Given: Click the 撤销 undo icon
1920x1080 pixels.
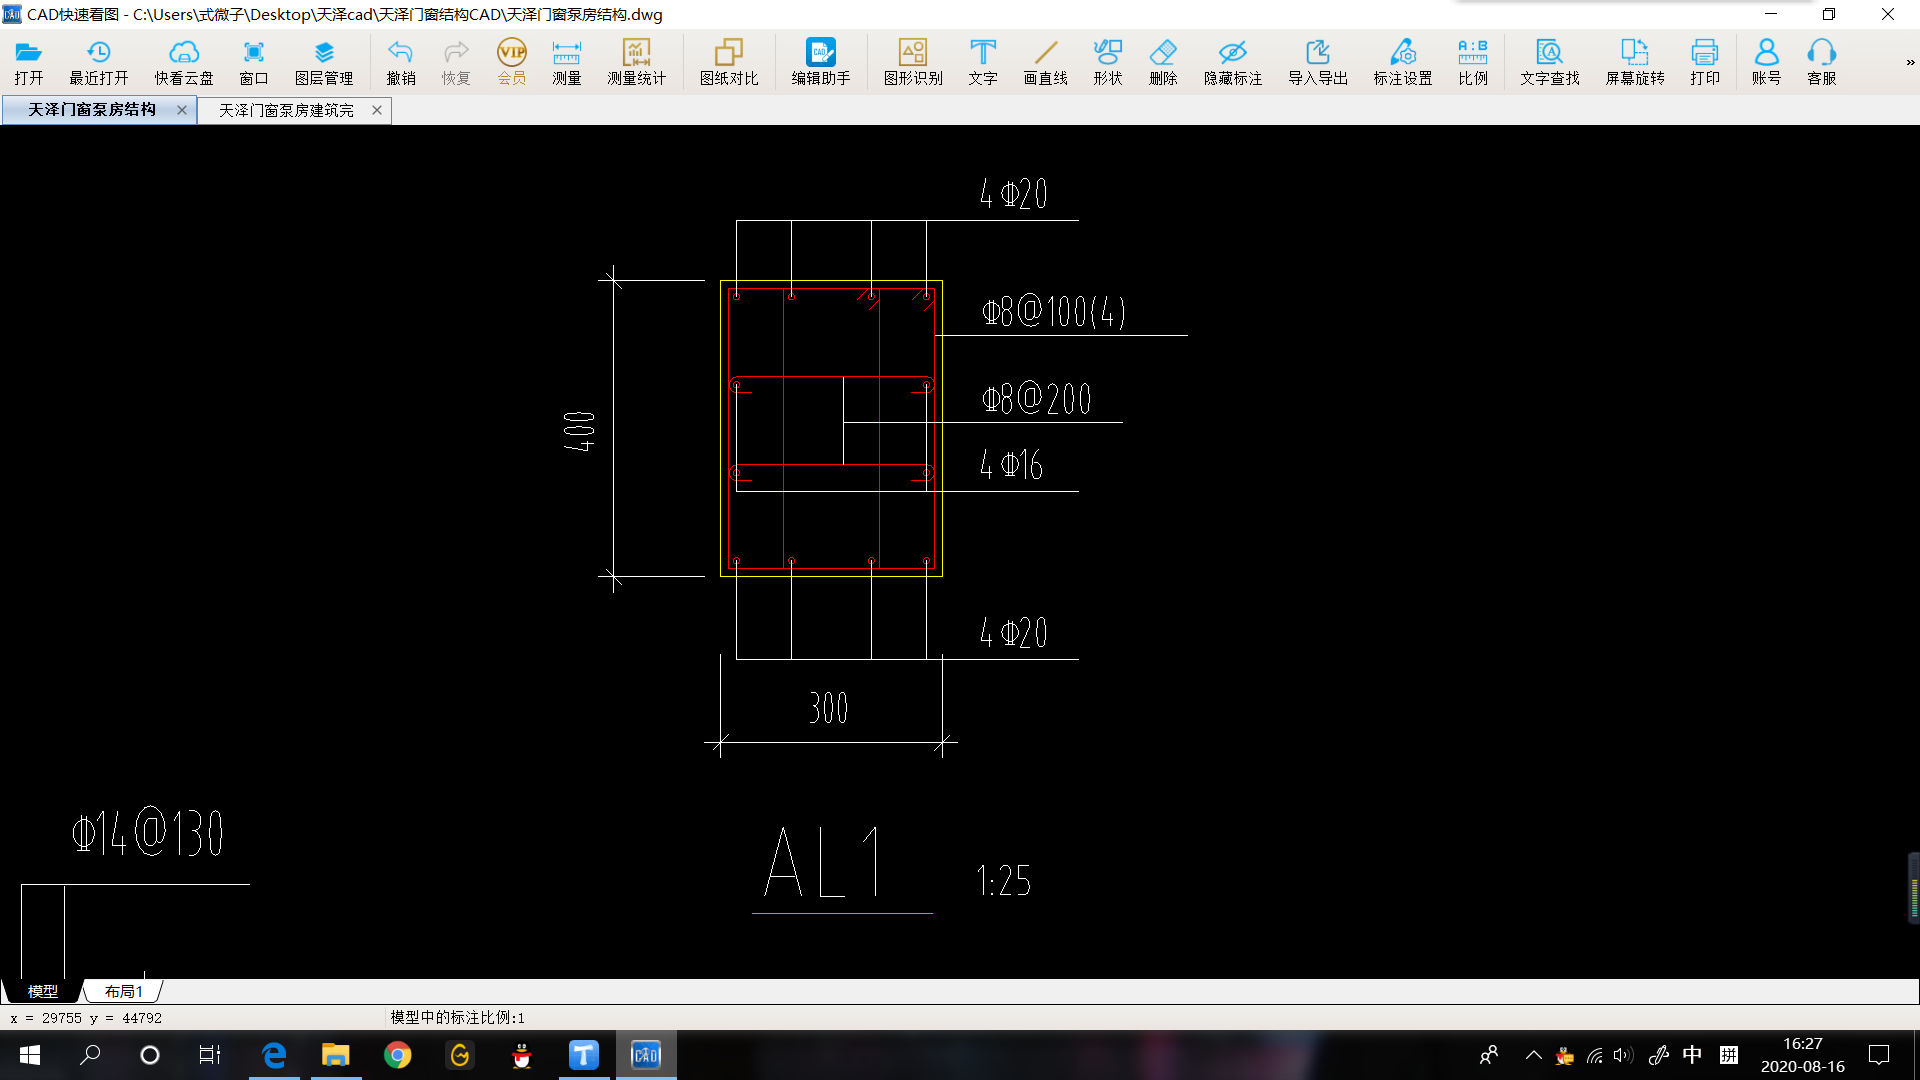Looking at the screenshot, I should pyautogui.click(x=401, y=61).
